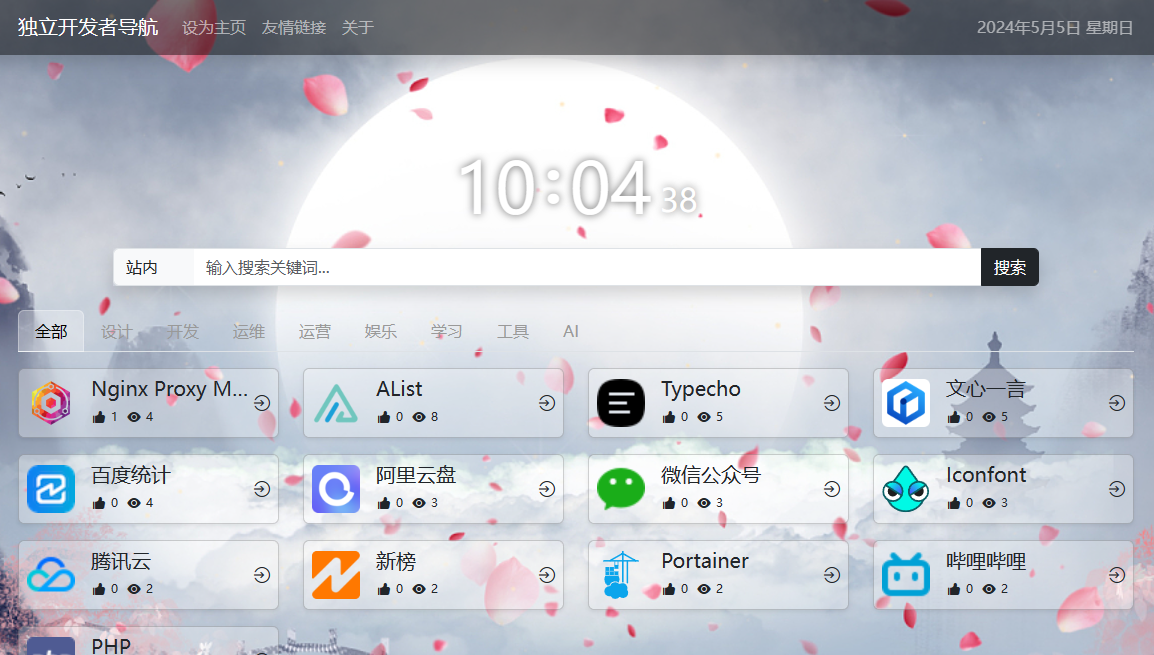Click the 搜索 search button
This screenshot has width=1154, height=655.
(x=1010, y=267)
